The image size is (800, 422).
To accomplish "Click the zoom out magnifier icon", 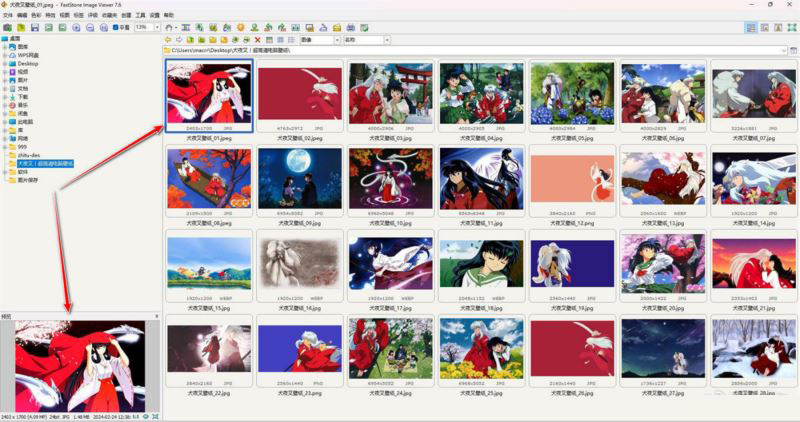I will pos(90,28).
